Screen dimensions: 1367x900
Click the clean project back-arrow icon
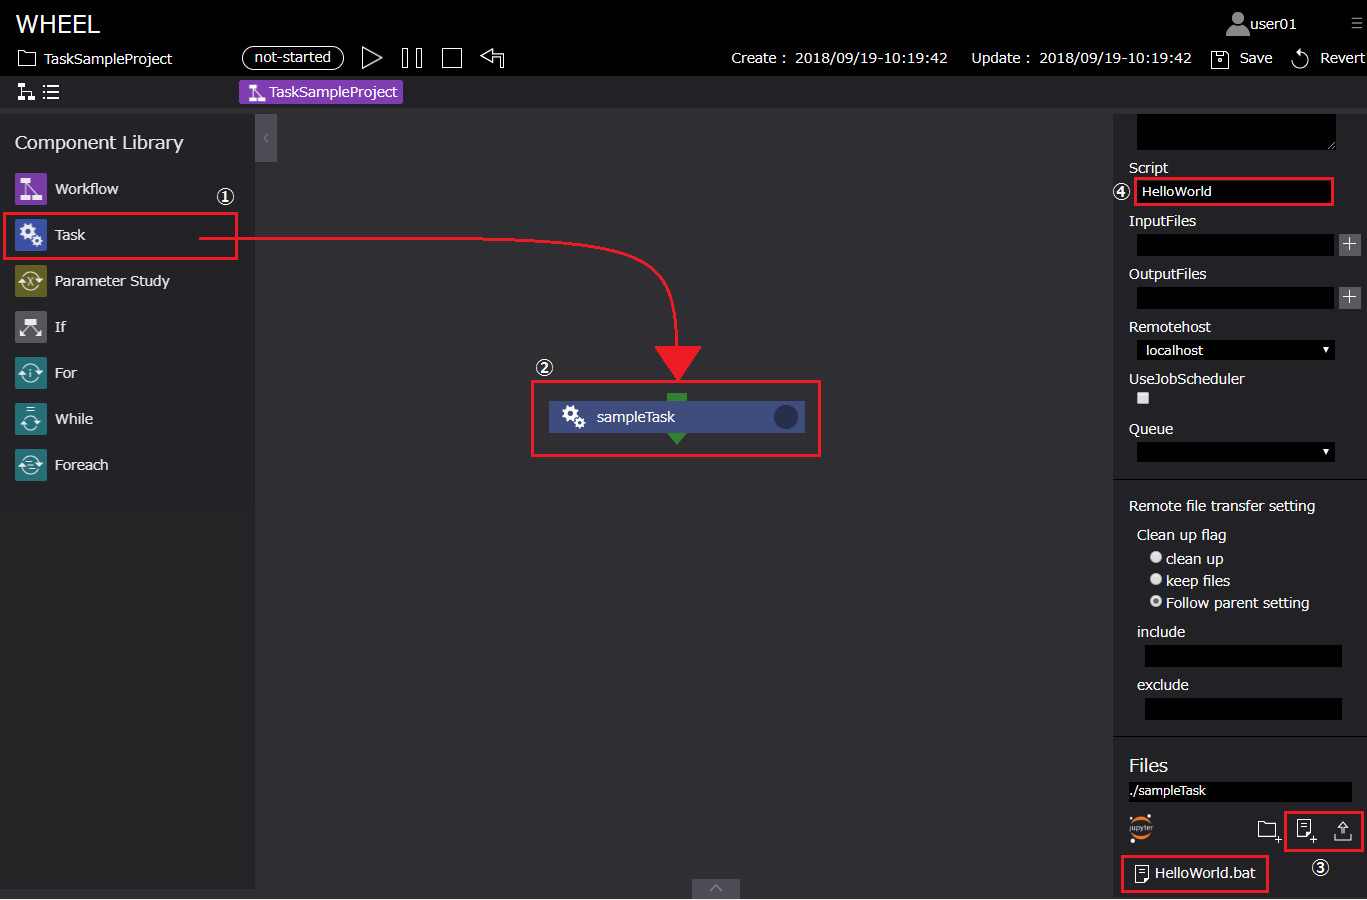click(x=492, y=58)
